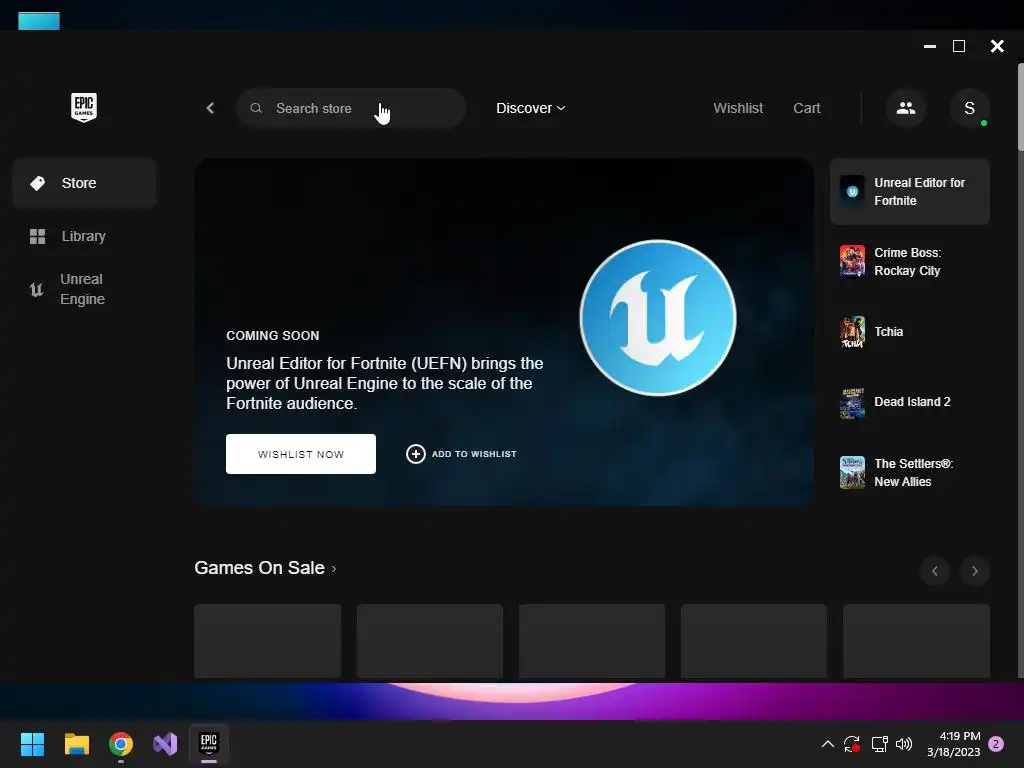Image resolution: width=1024 pixels, height=768 pixels.
Task: Click the Unreal Engine sidebar icon
Action: [37, 289]
